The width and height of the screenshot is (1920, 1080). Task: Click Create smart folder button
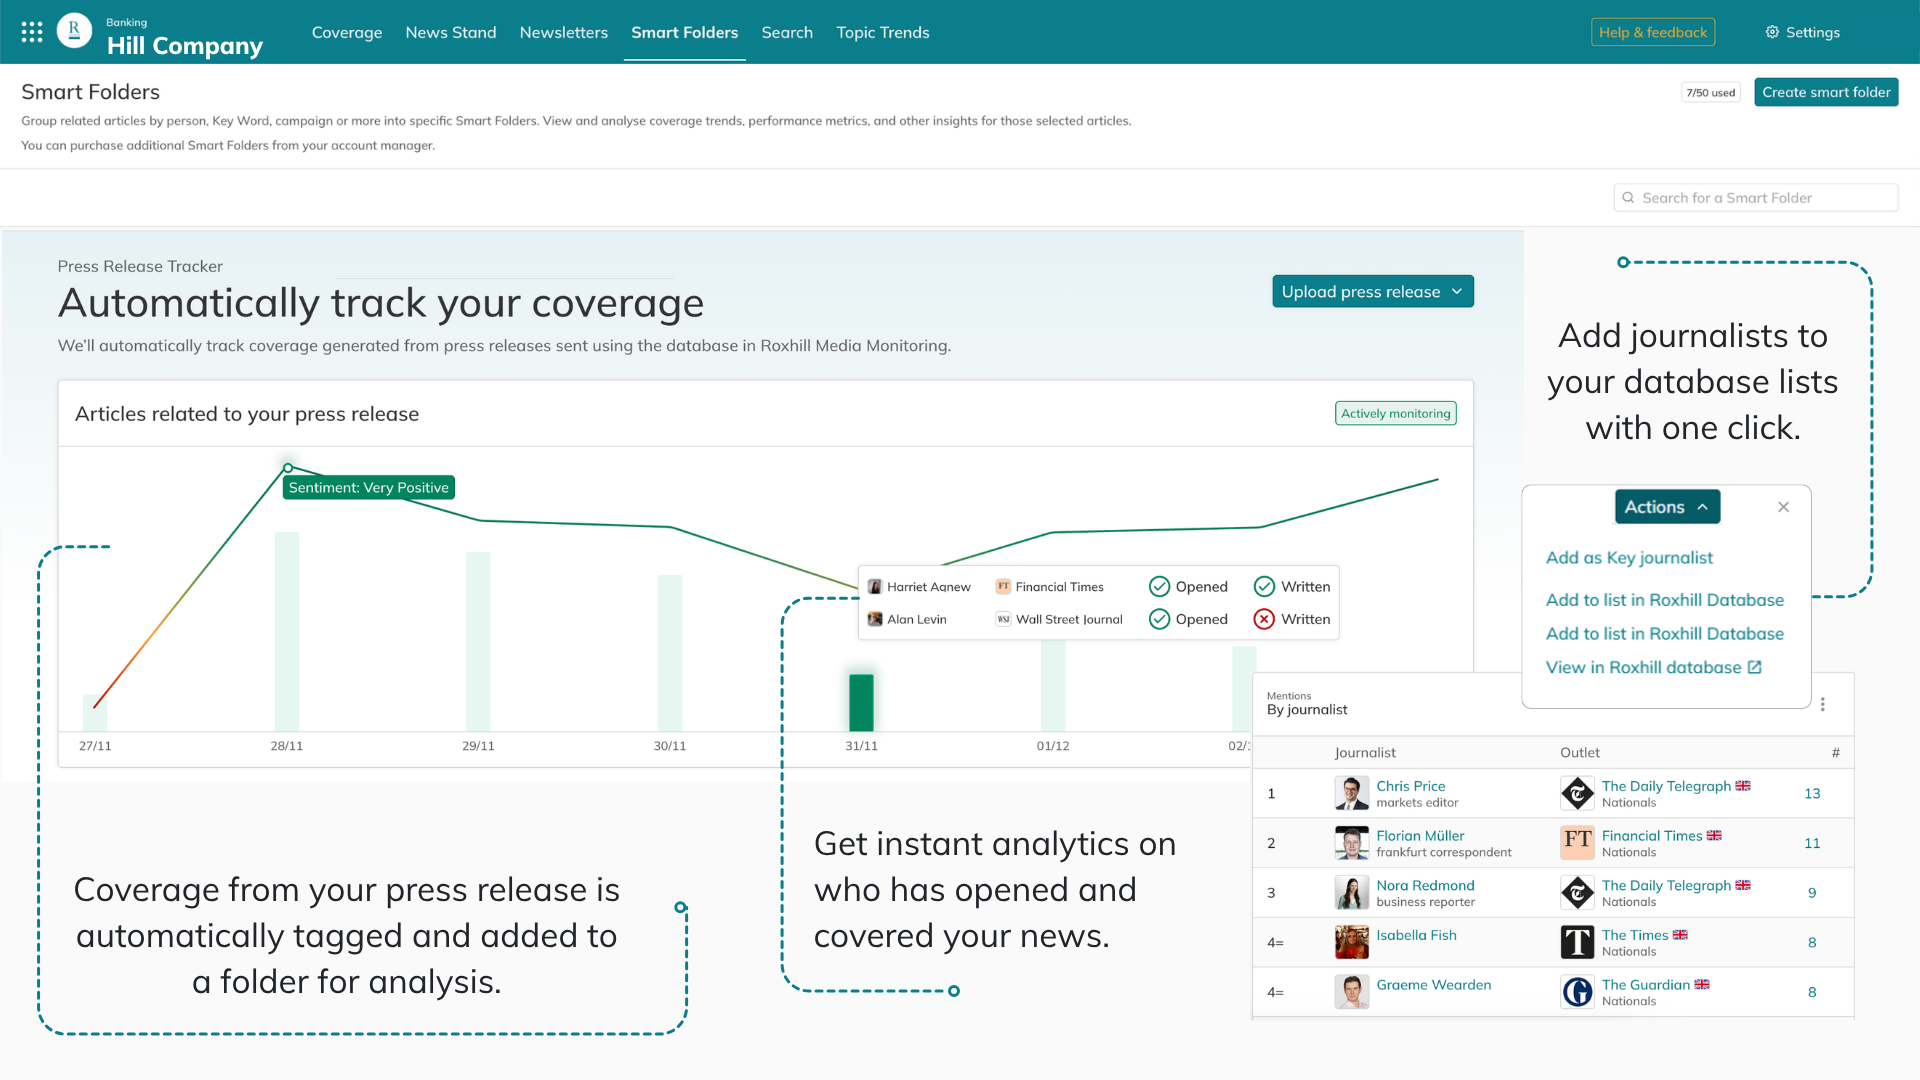click(x=1825, y=92)
